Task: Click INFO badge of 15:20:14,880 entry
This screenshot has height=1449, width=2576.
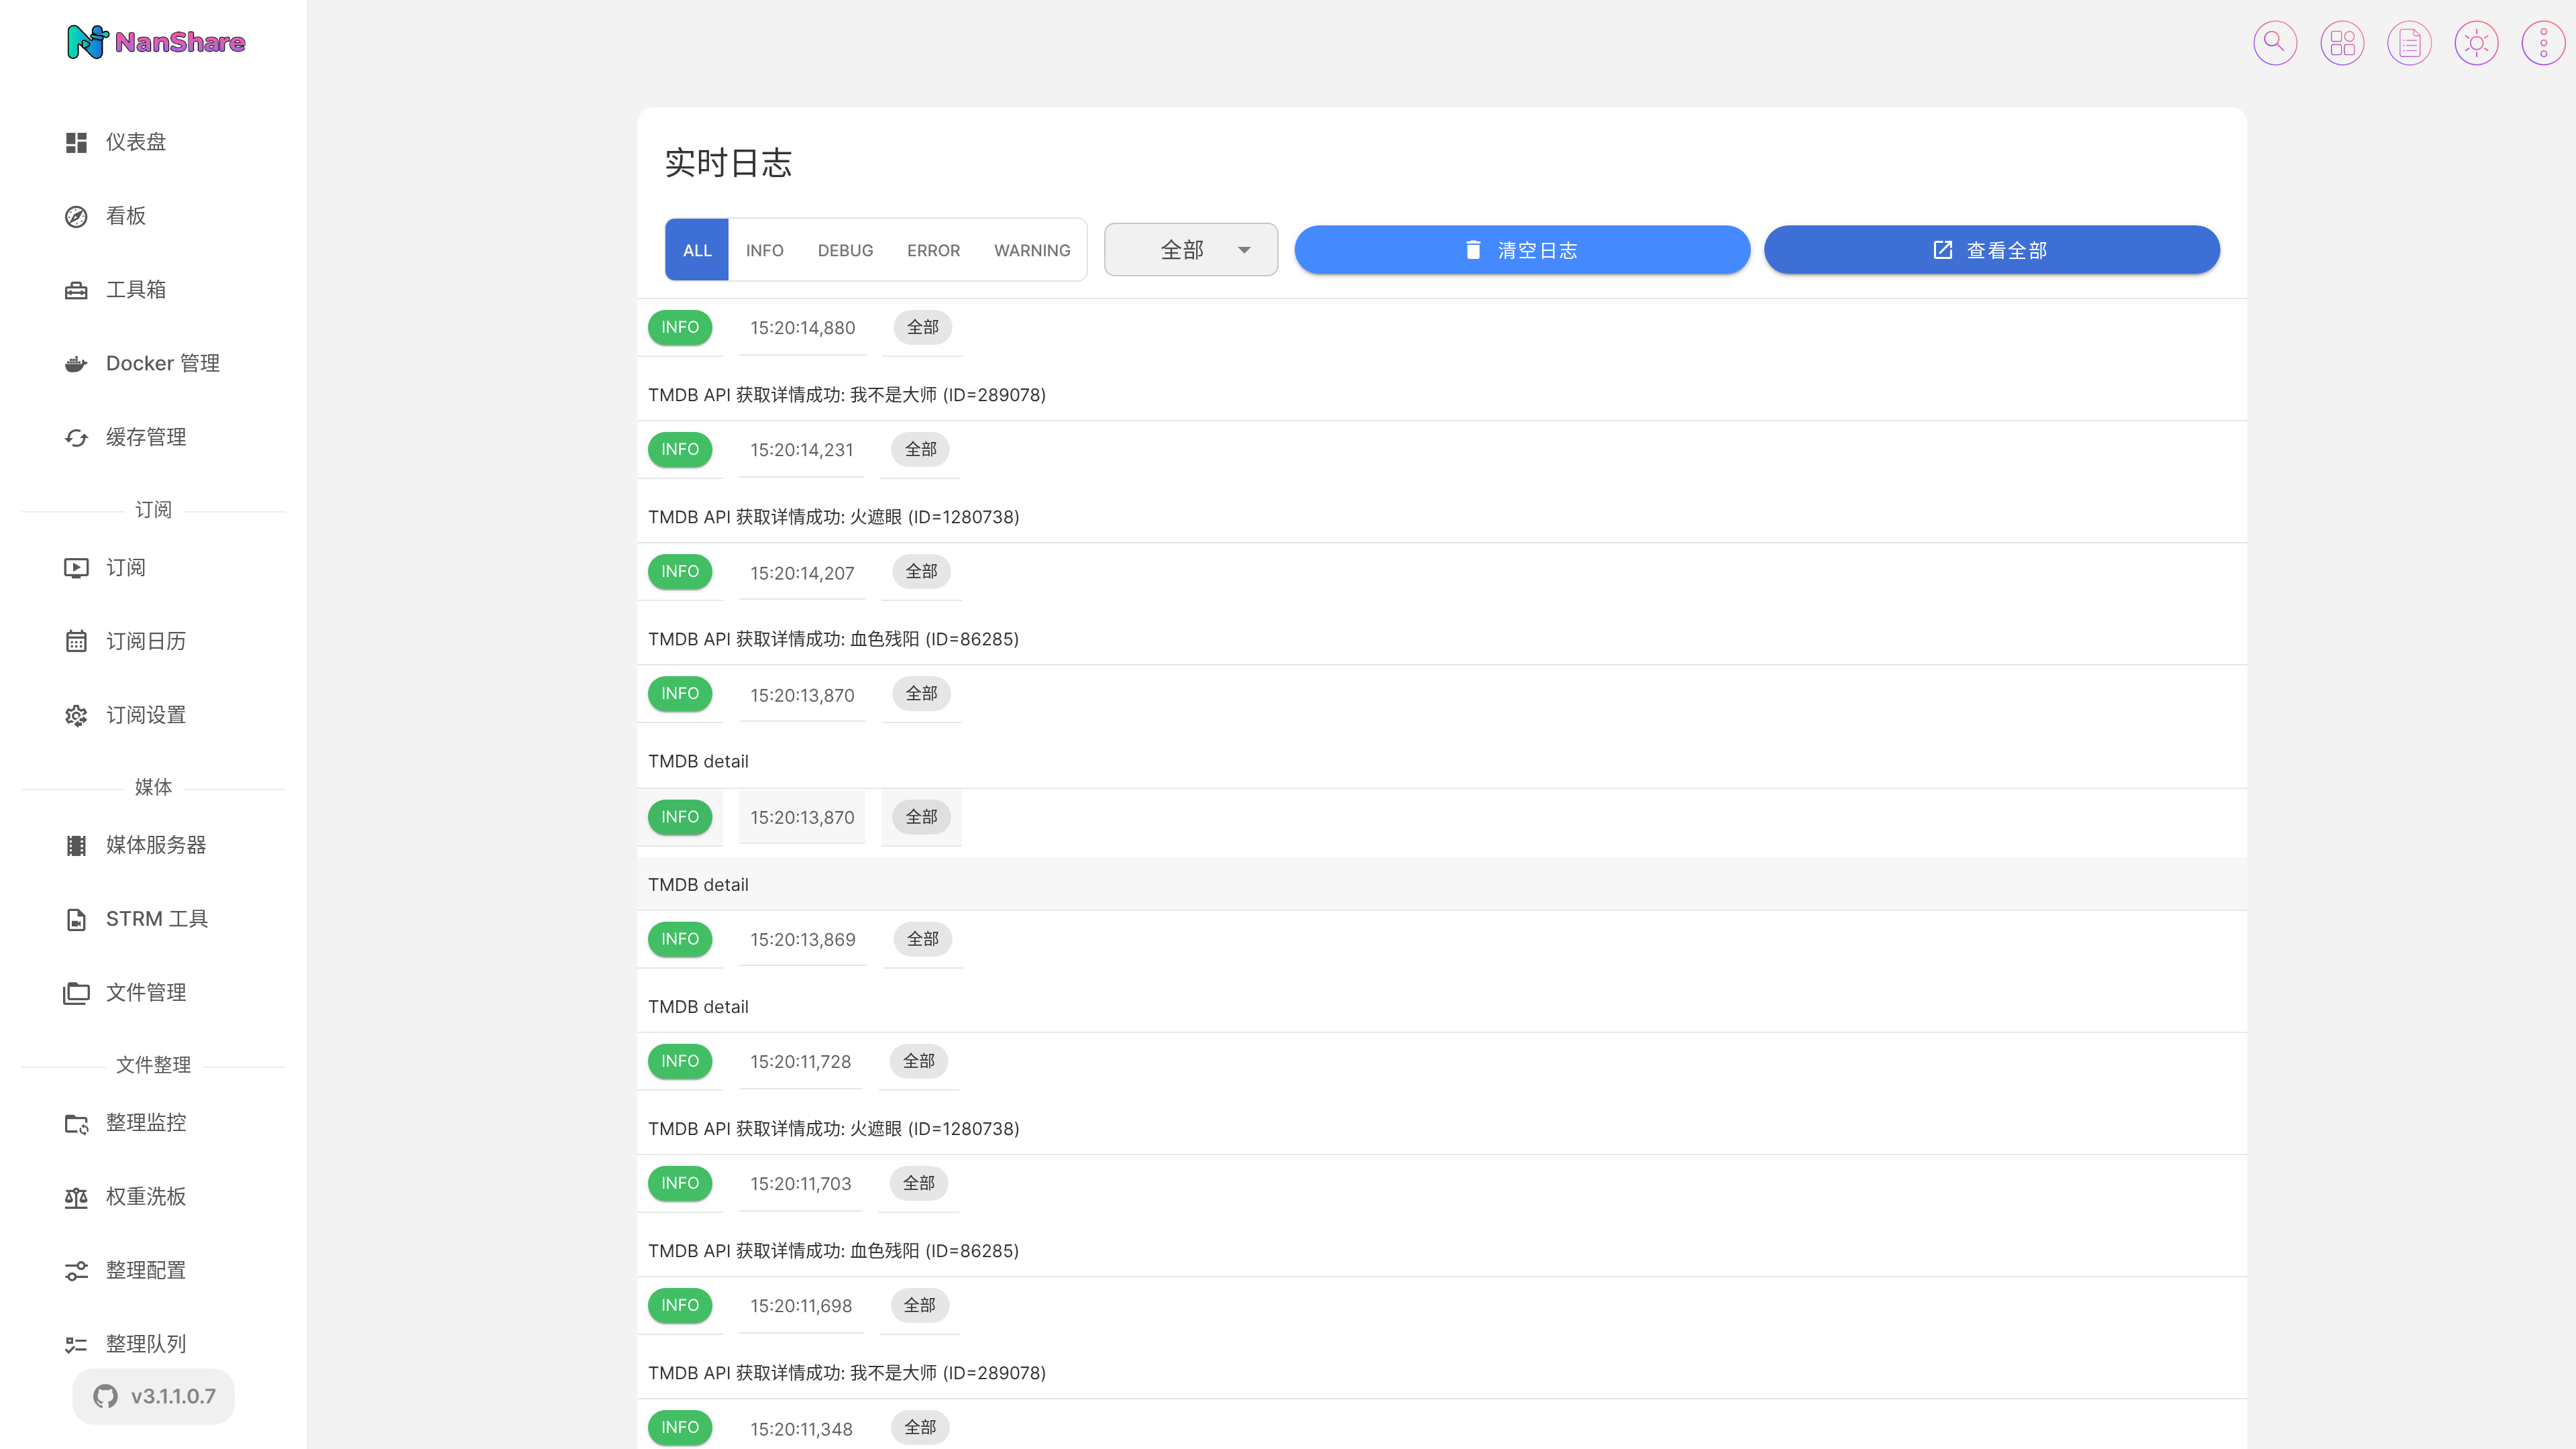Action: pyautogui.click(x=680, y=327)
